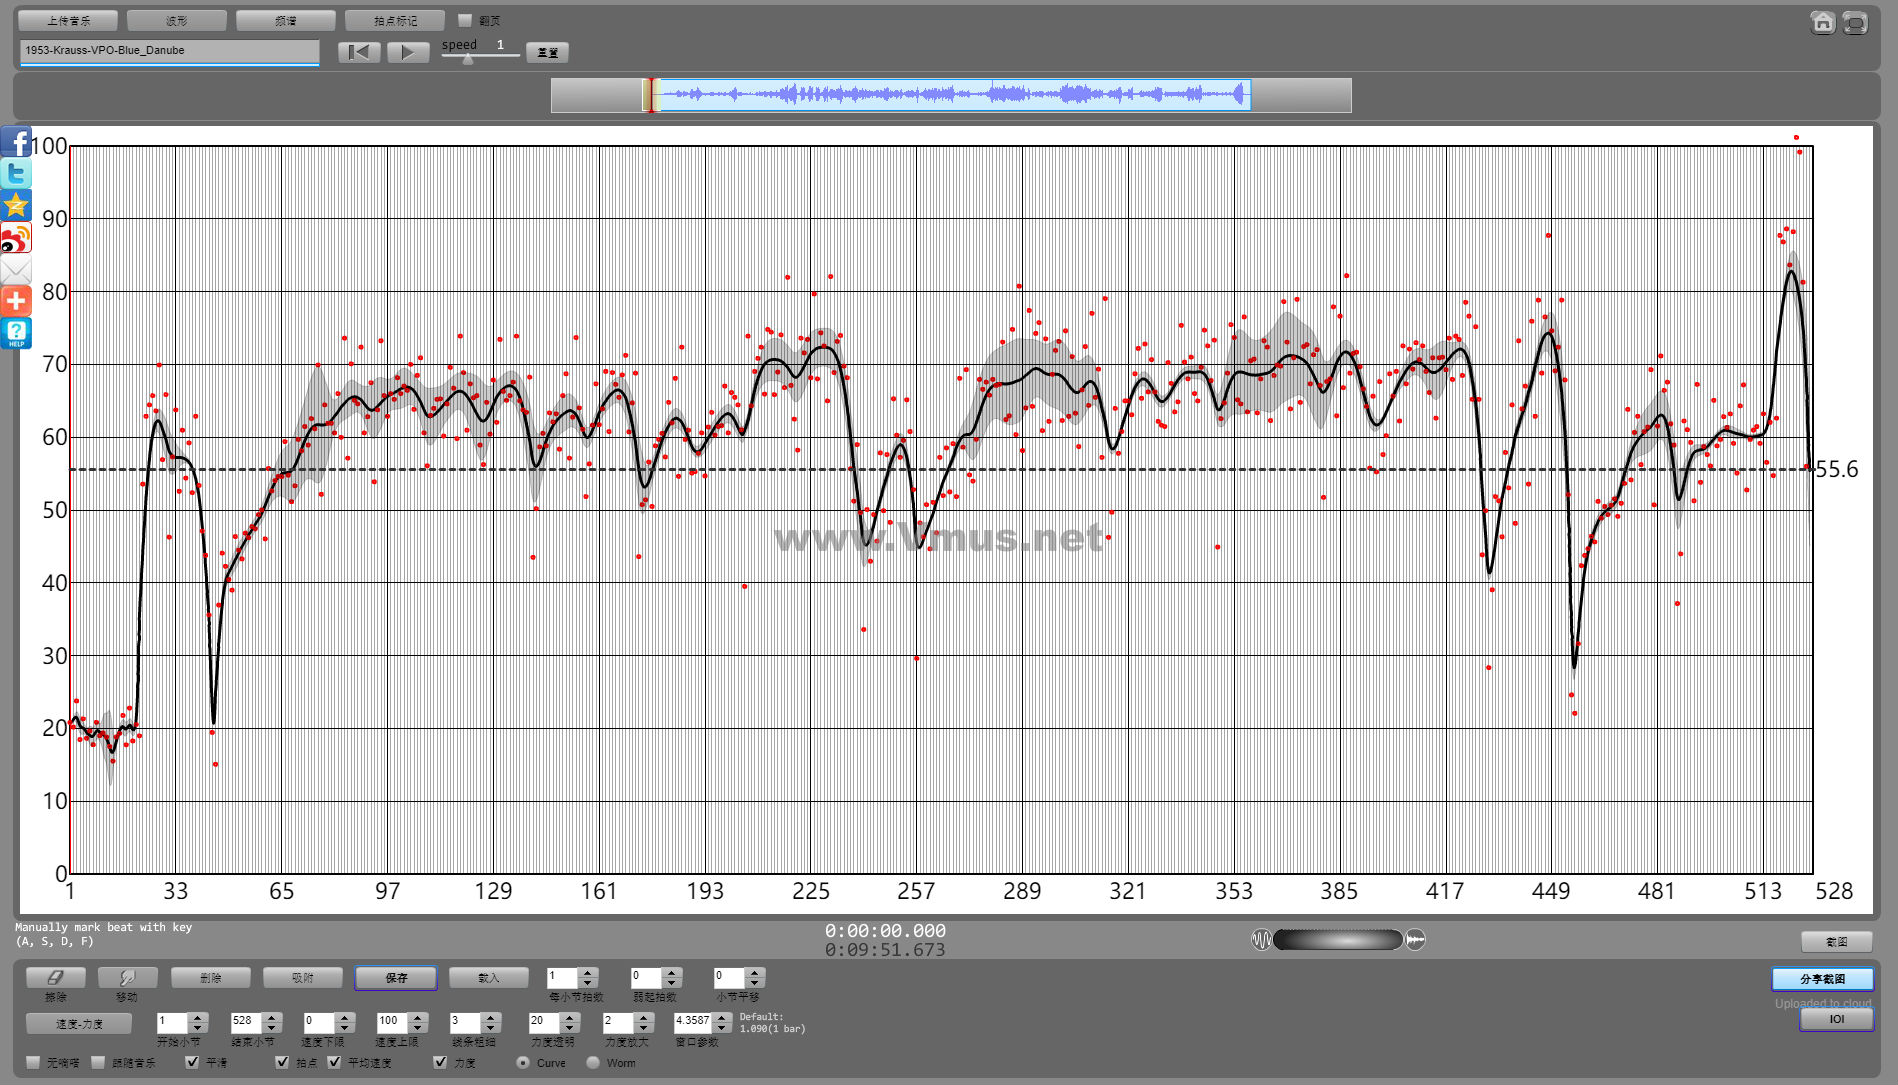The width and height of the screenshot is (1898, 1085).
Task: Click the IOI button
Action: pyautogui.click(x=1836, y=1019)
